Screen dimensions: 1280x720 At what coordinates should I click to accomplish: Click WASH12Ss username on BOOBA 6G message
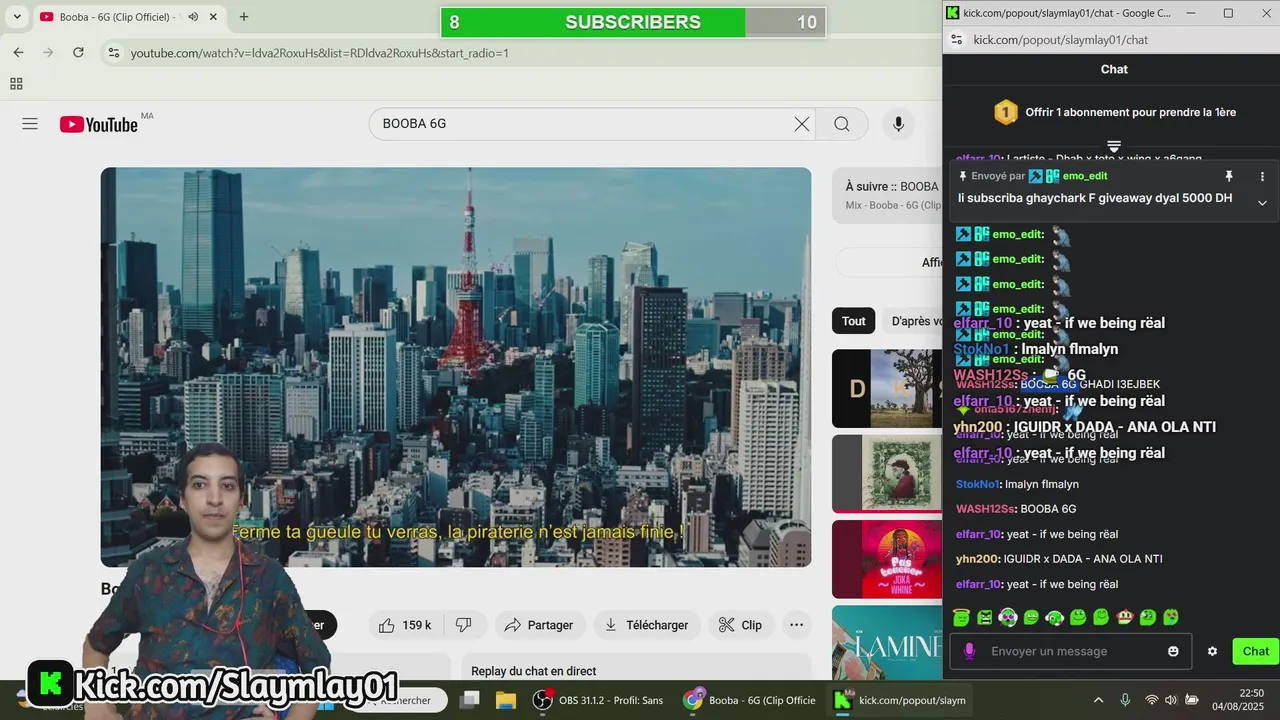click(x=986, y=509)
